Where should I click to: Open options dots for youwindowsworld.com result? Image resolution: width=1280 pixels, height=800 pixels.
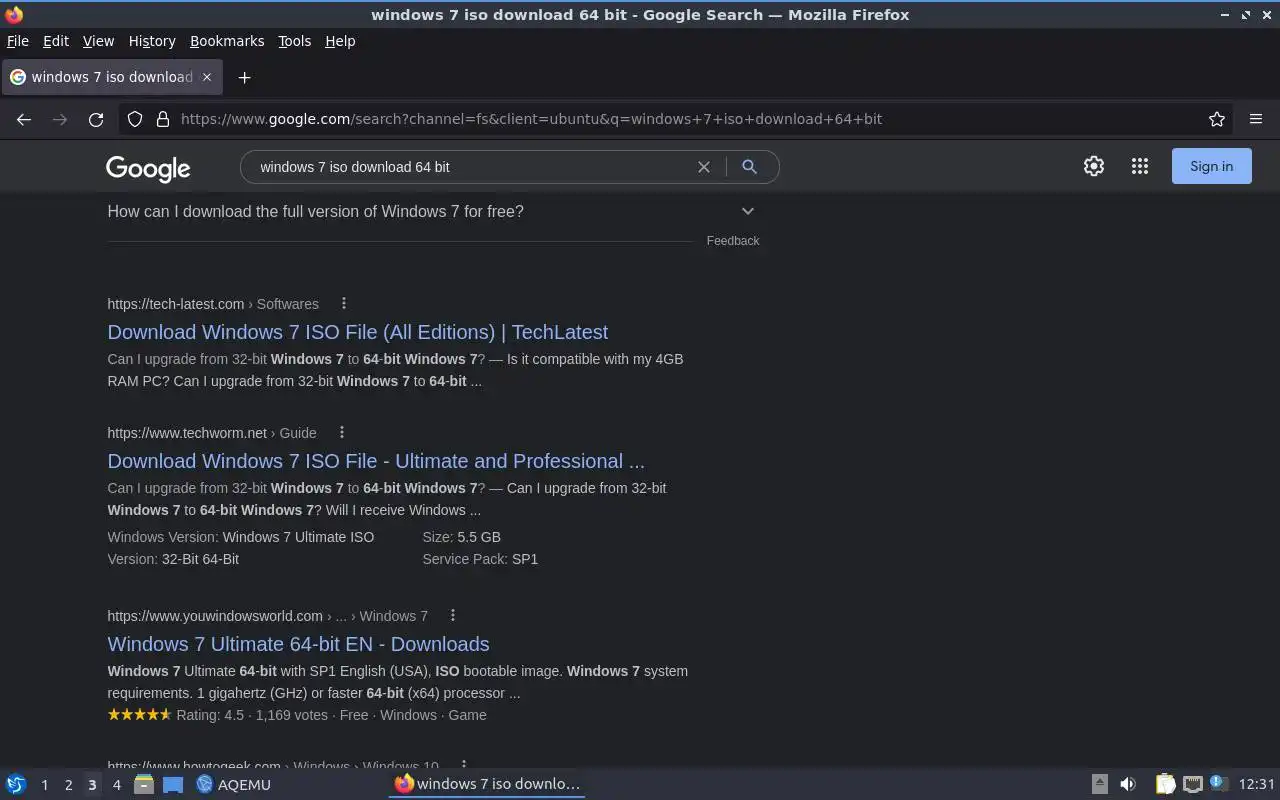(453, 616)
